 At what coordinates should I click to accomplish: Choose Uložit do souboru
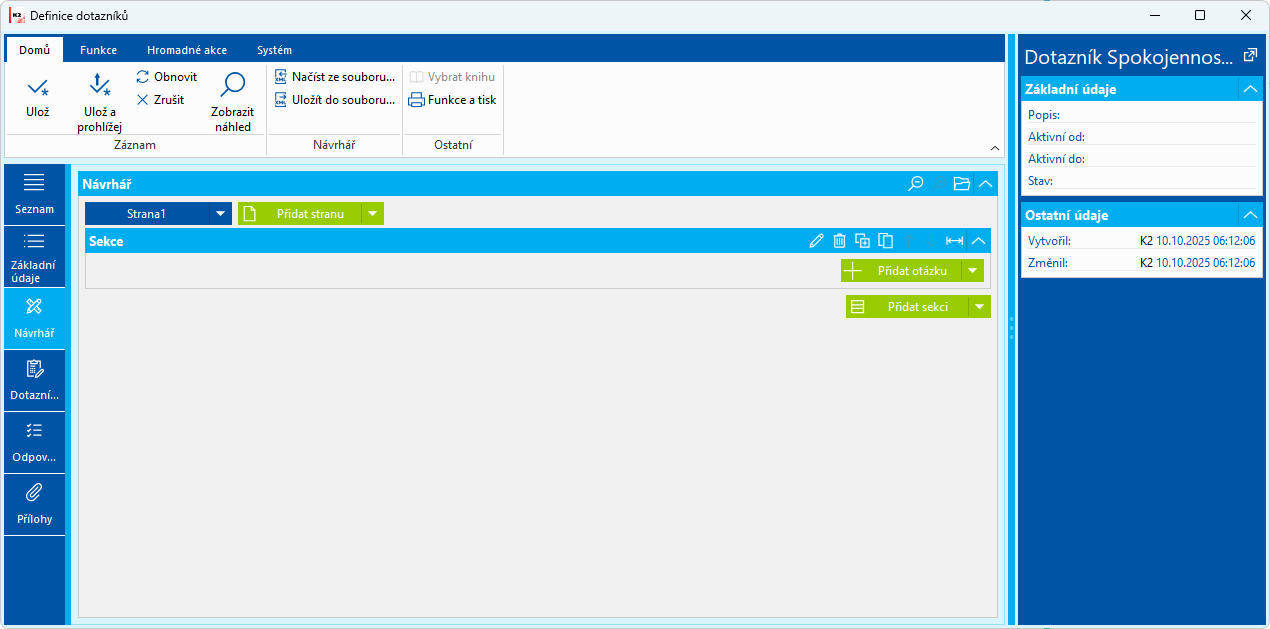pos(335,100)
